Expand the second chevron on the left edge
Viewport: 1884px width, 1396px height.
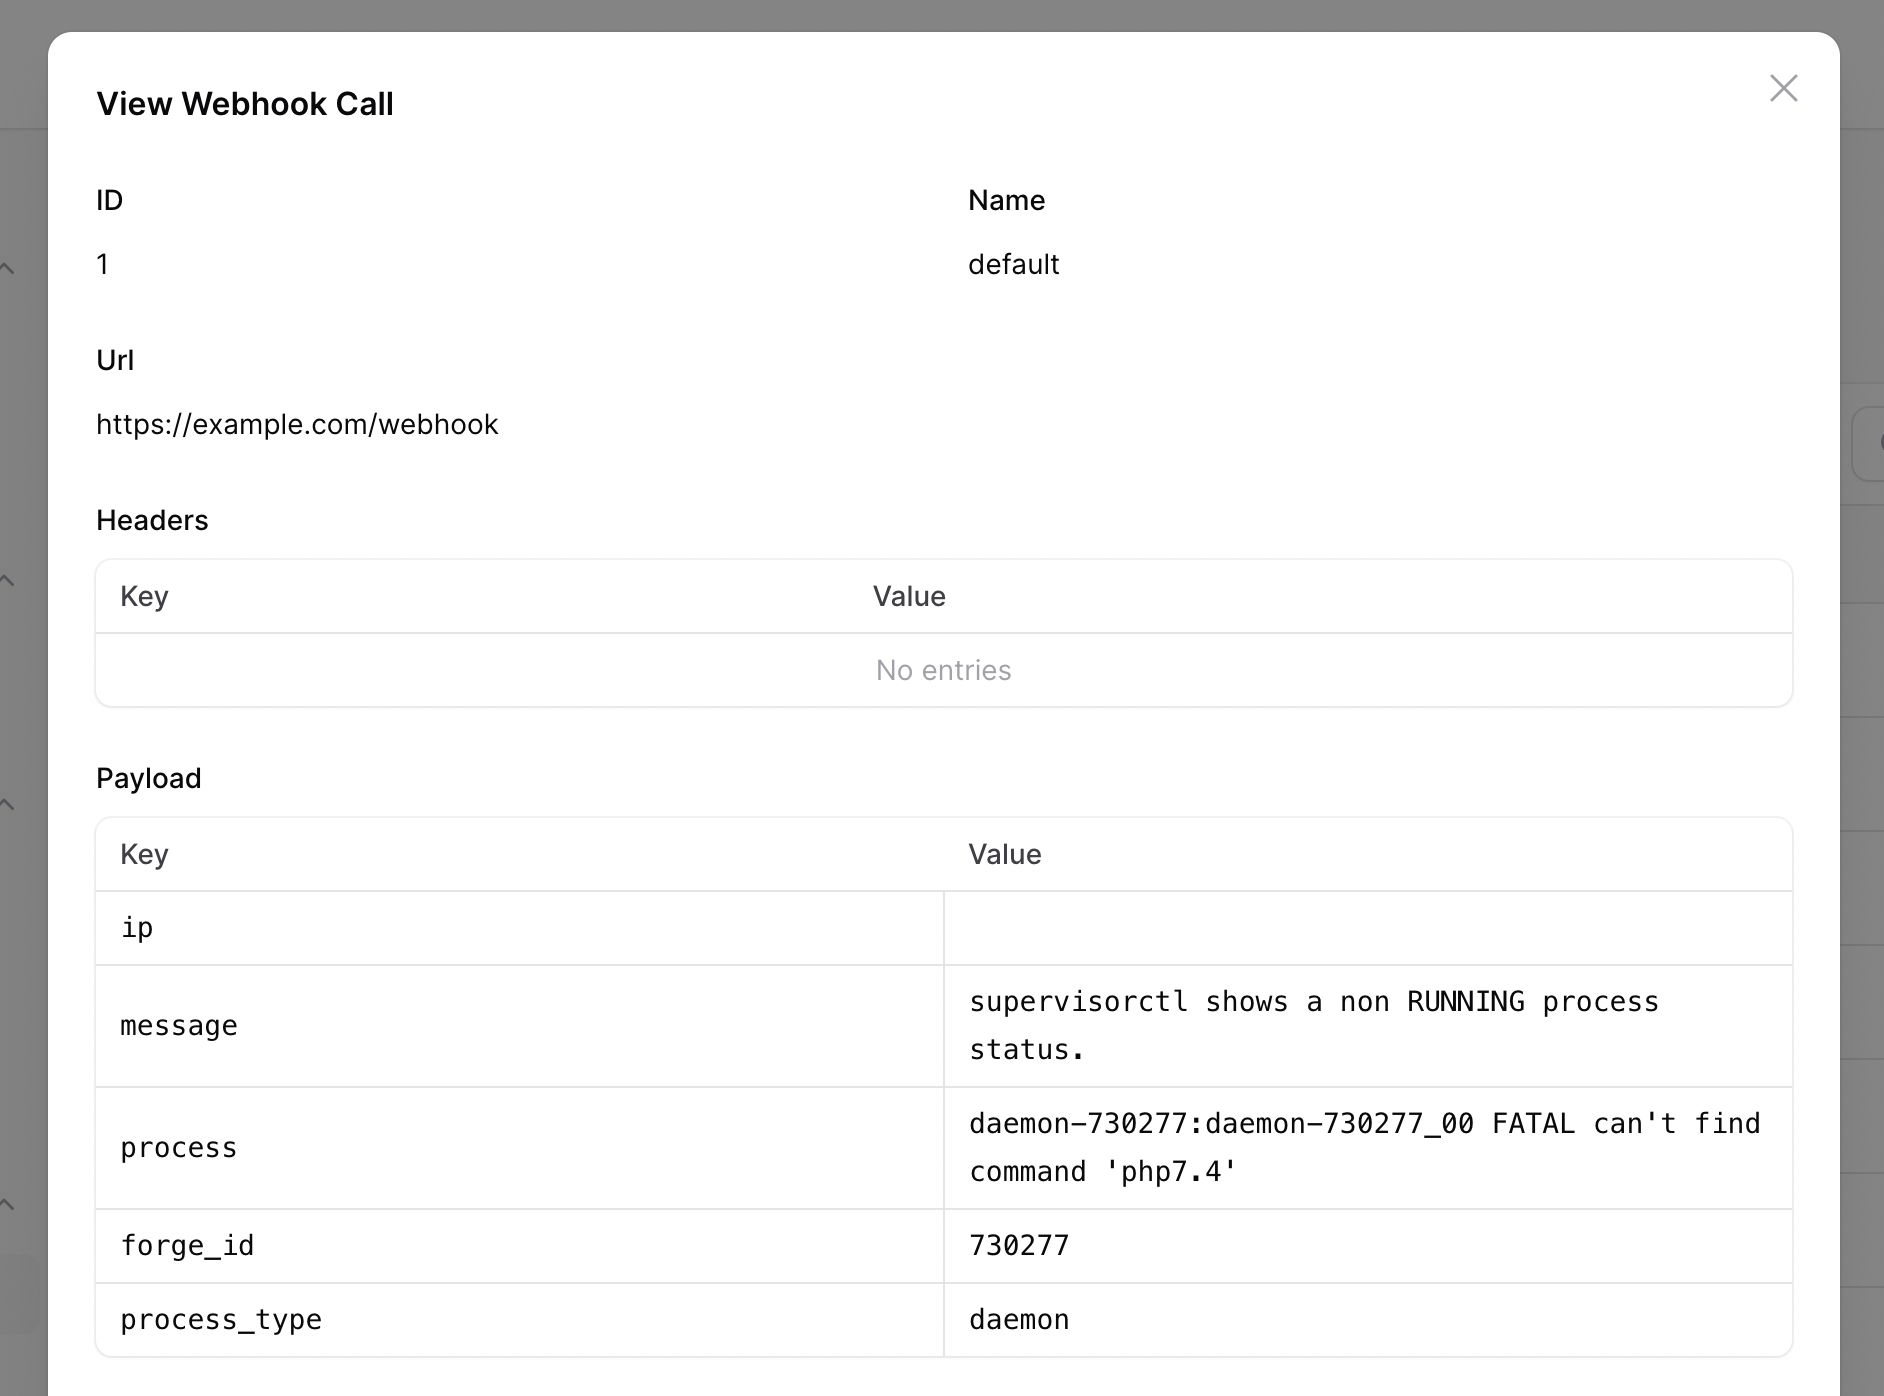tap(7, 578)
